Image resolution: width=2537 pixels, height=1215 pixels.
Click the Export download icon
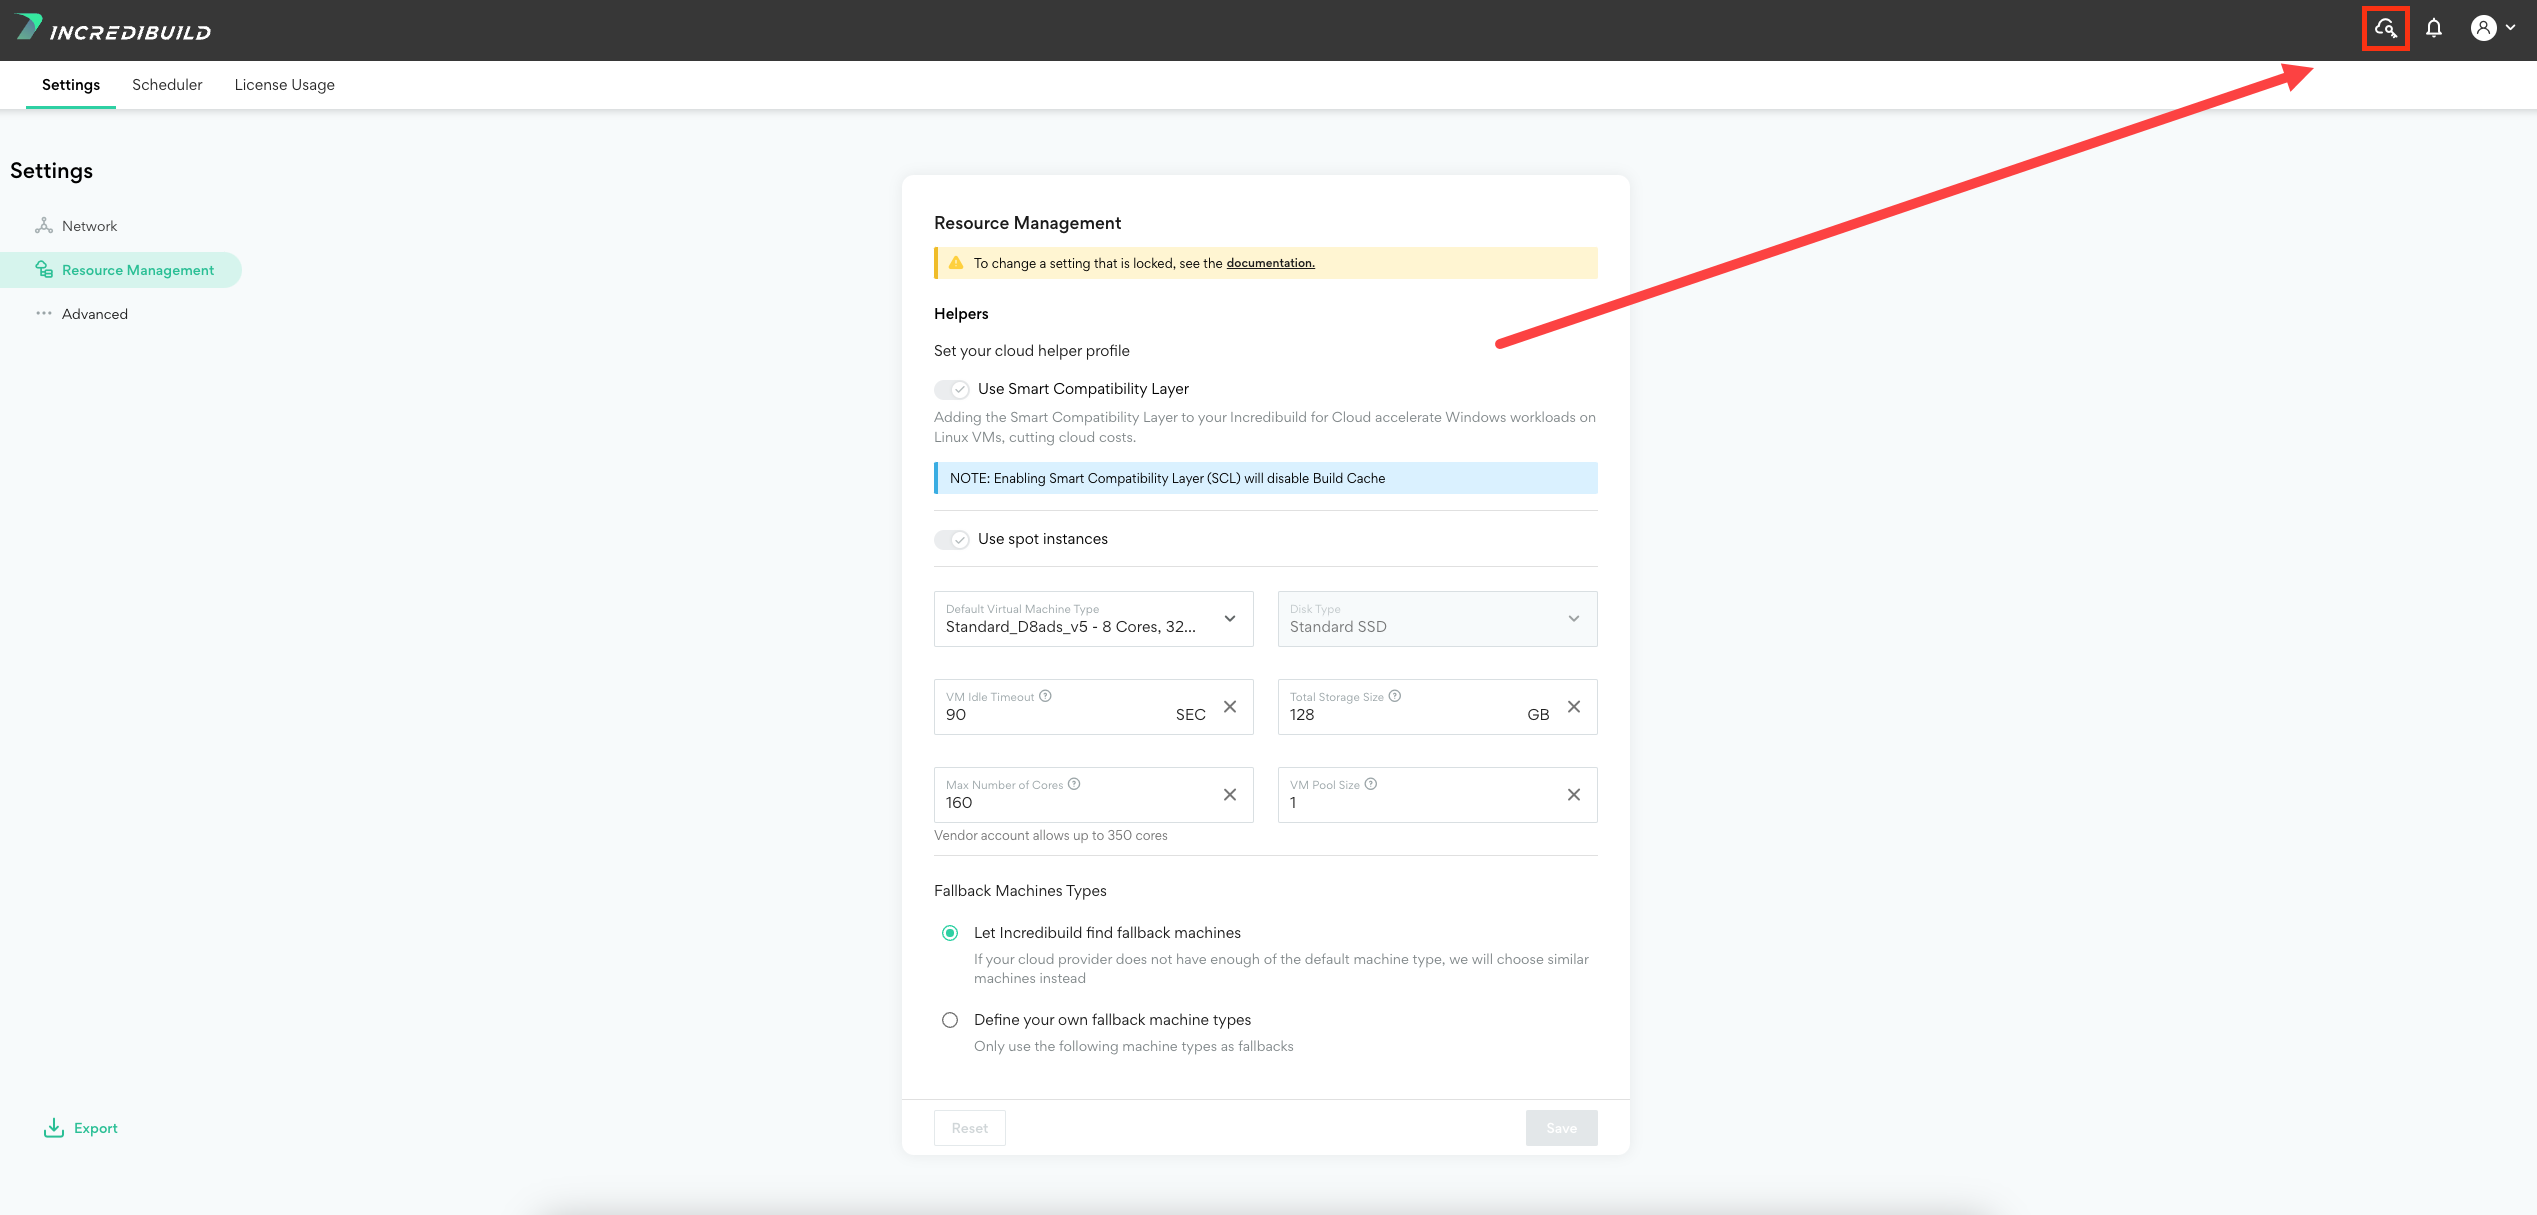[54, 1128]
